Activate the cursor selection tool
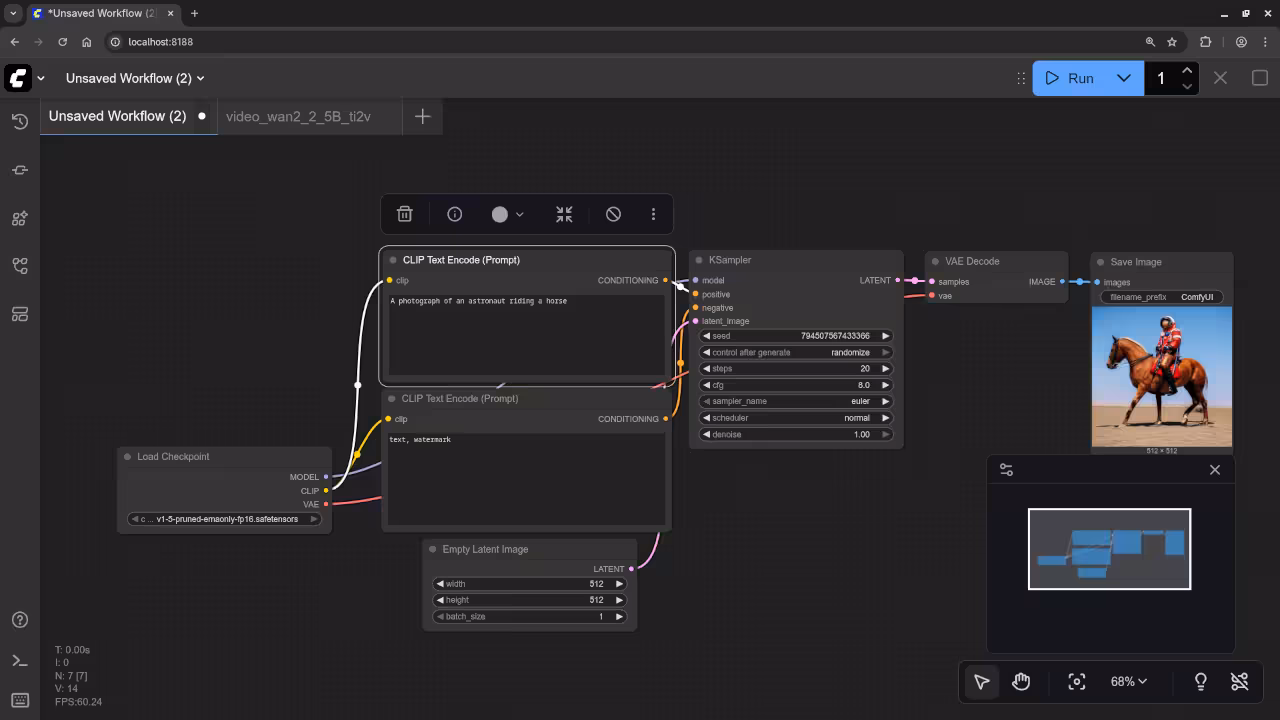 [x=981, y=681]
